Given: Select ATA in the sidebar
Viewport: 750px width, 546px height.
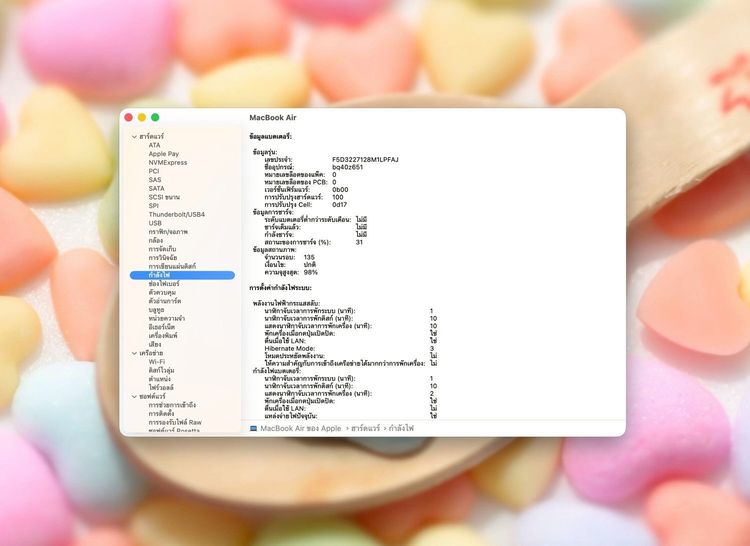Looking at the screenshot, I should [154, 145].
